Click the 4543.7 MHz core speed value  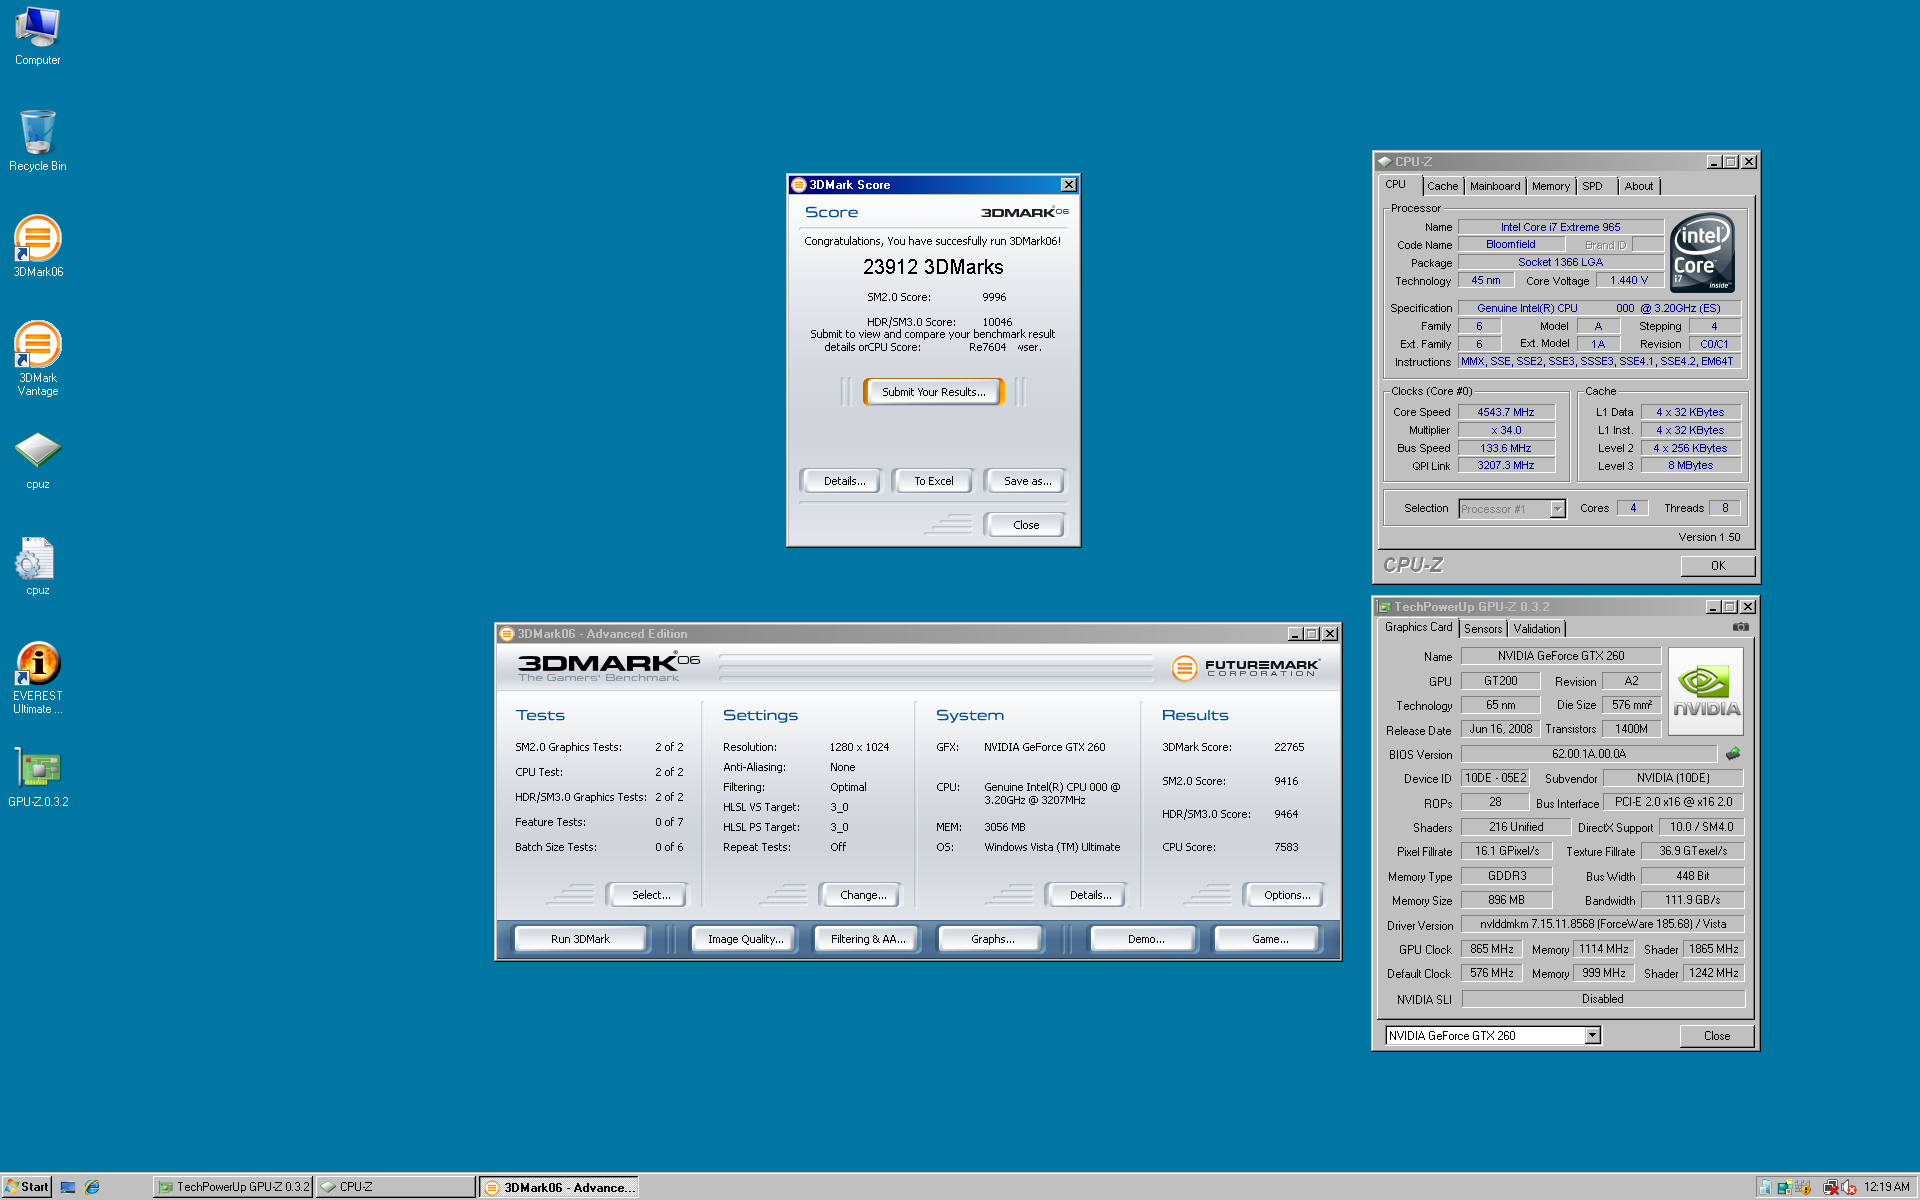tap(1505, 412)
